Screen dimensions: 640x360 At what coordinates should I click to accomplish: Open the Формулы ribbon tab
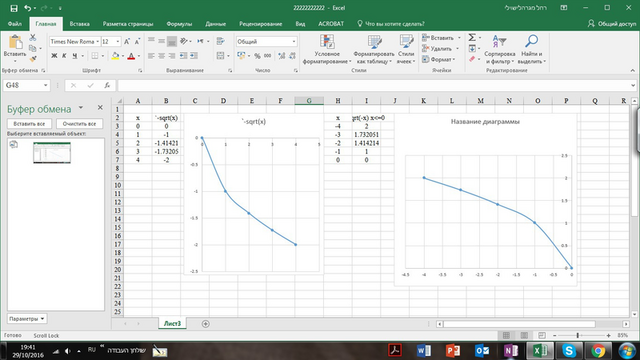pos(179,24)
